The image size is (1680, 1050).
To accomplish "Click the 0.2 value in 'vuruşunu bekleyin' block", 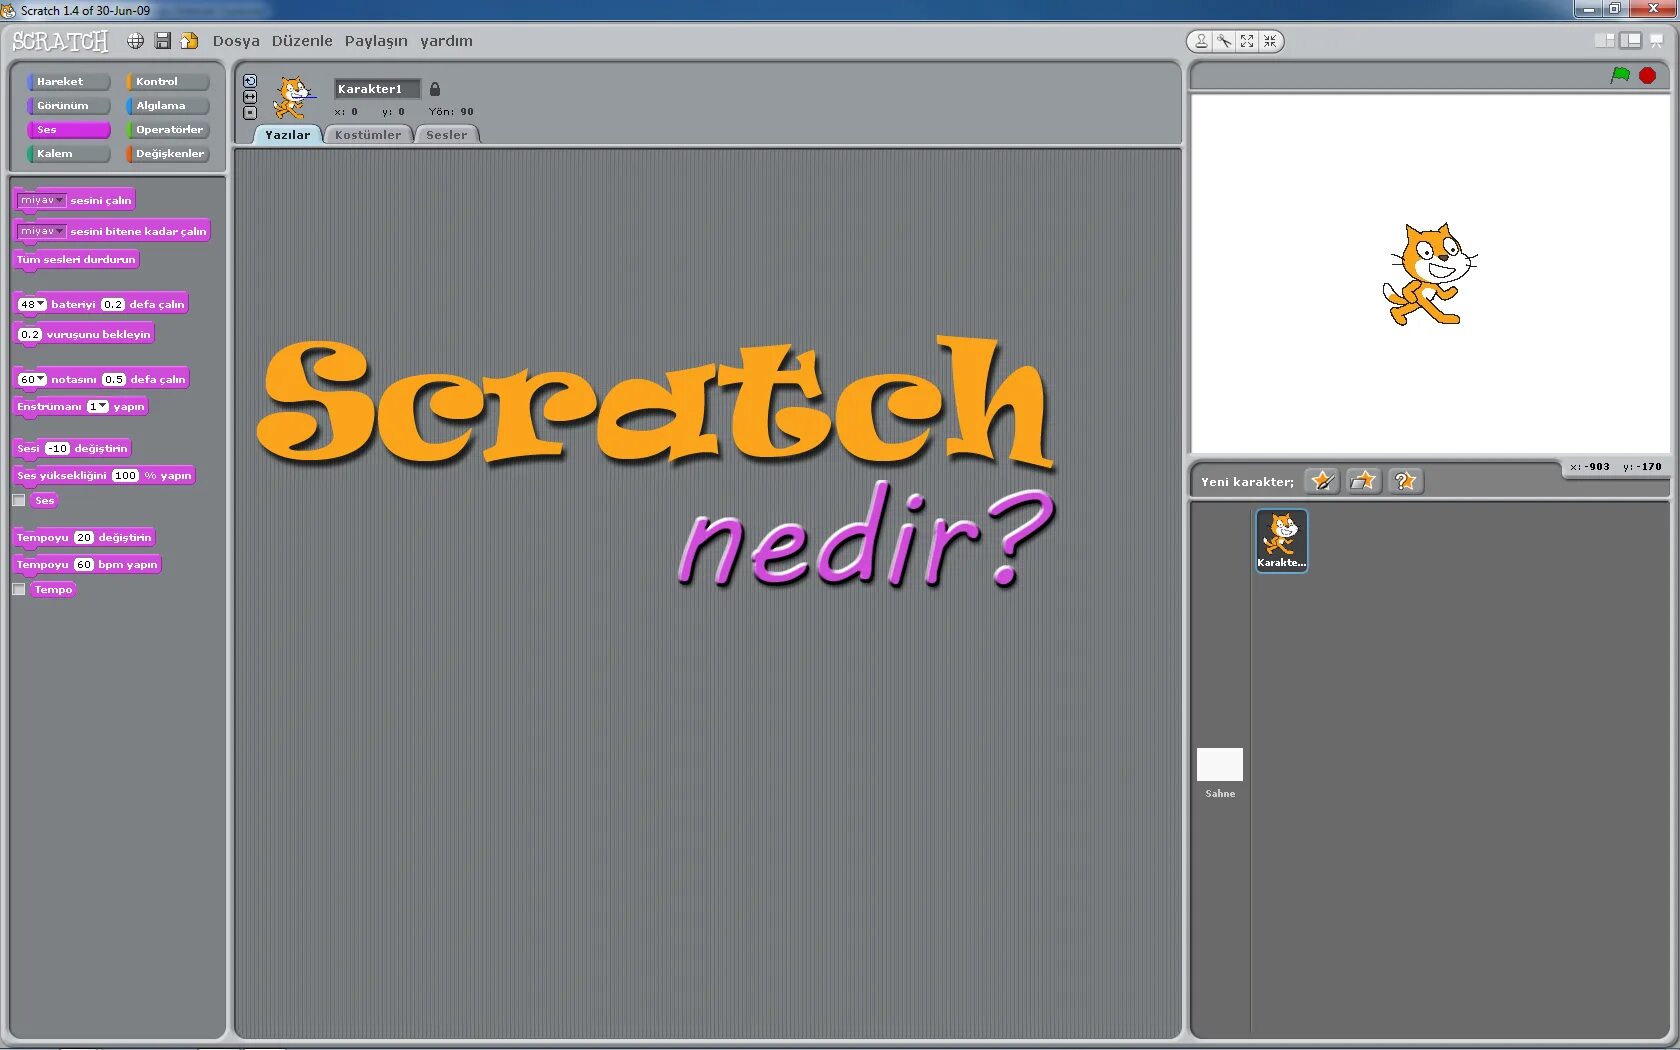I will [x=30, y=335].
